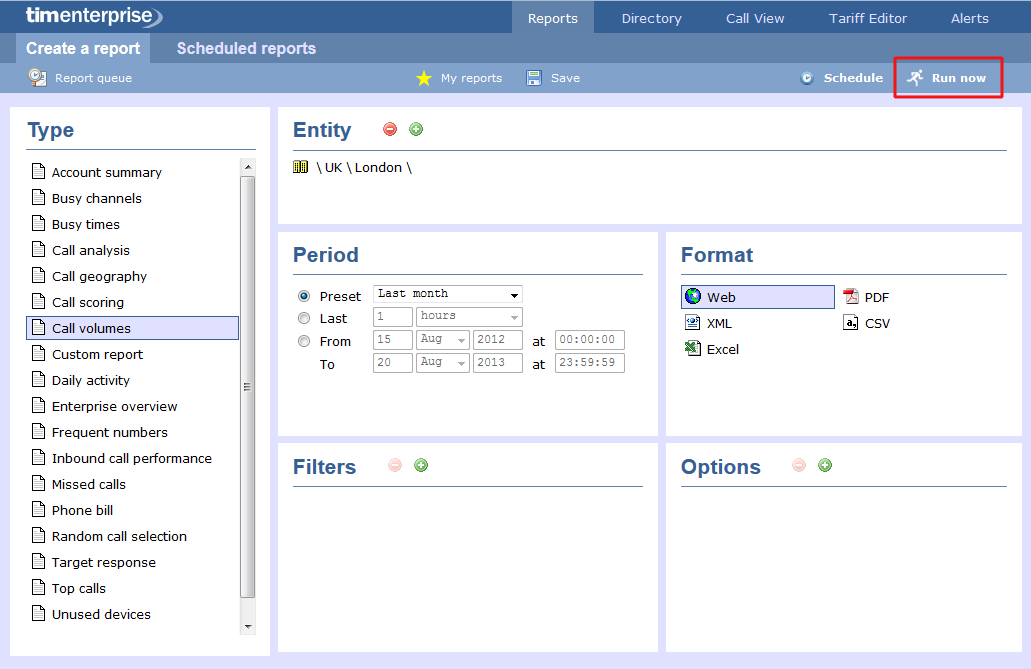Switch to the Directory tab
Screen dimensions: 1031x669
click(x=652, y=18)
